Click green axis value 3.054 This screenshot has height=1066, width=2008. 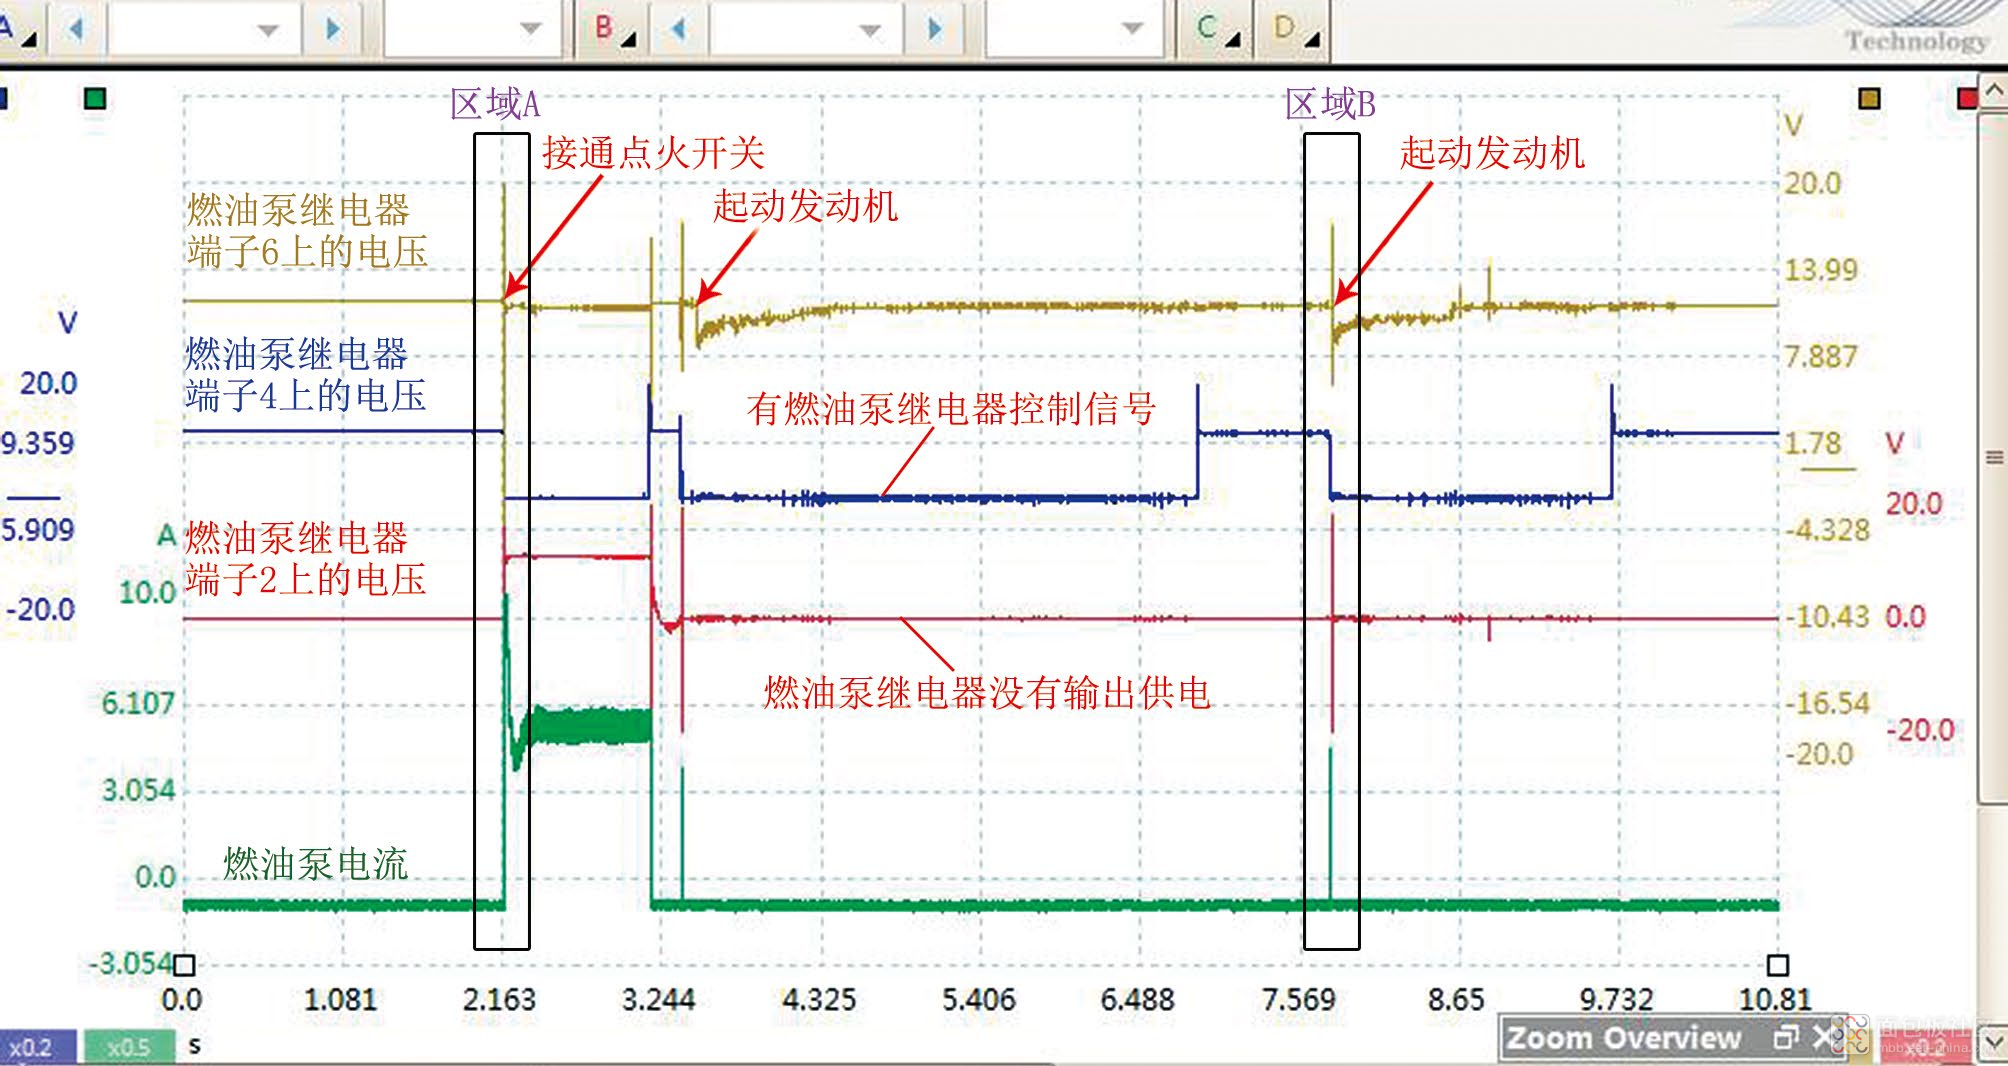(x=138, y=790)
